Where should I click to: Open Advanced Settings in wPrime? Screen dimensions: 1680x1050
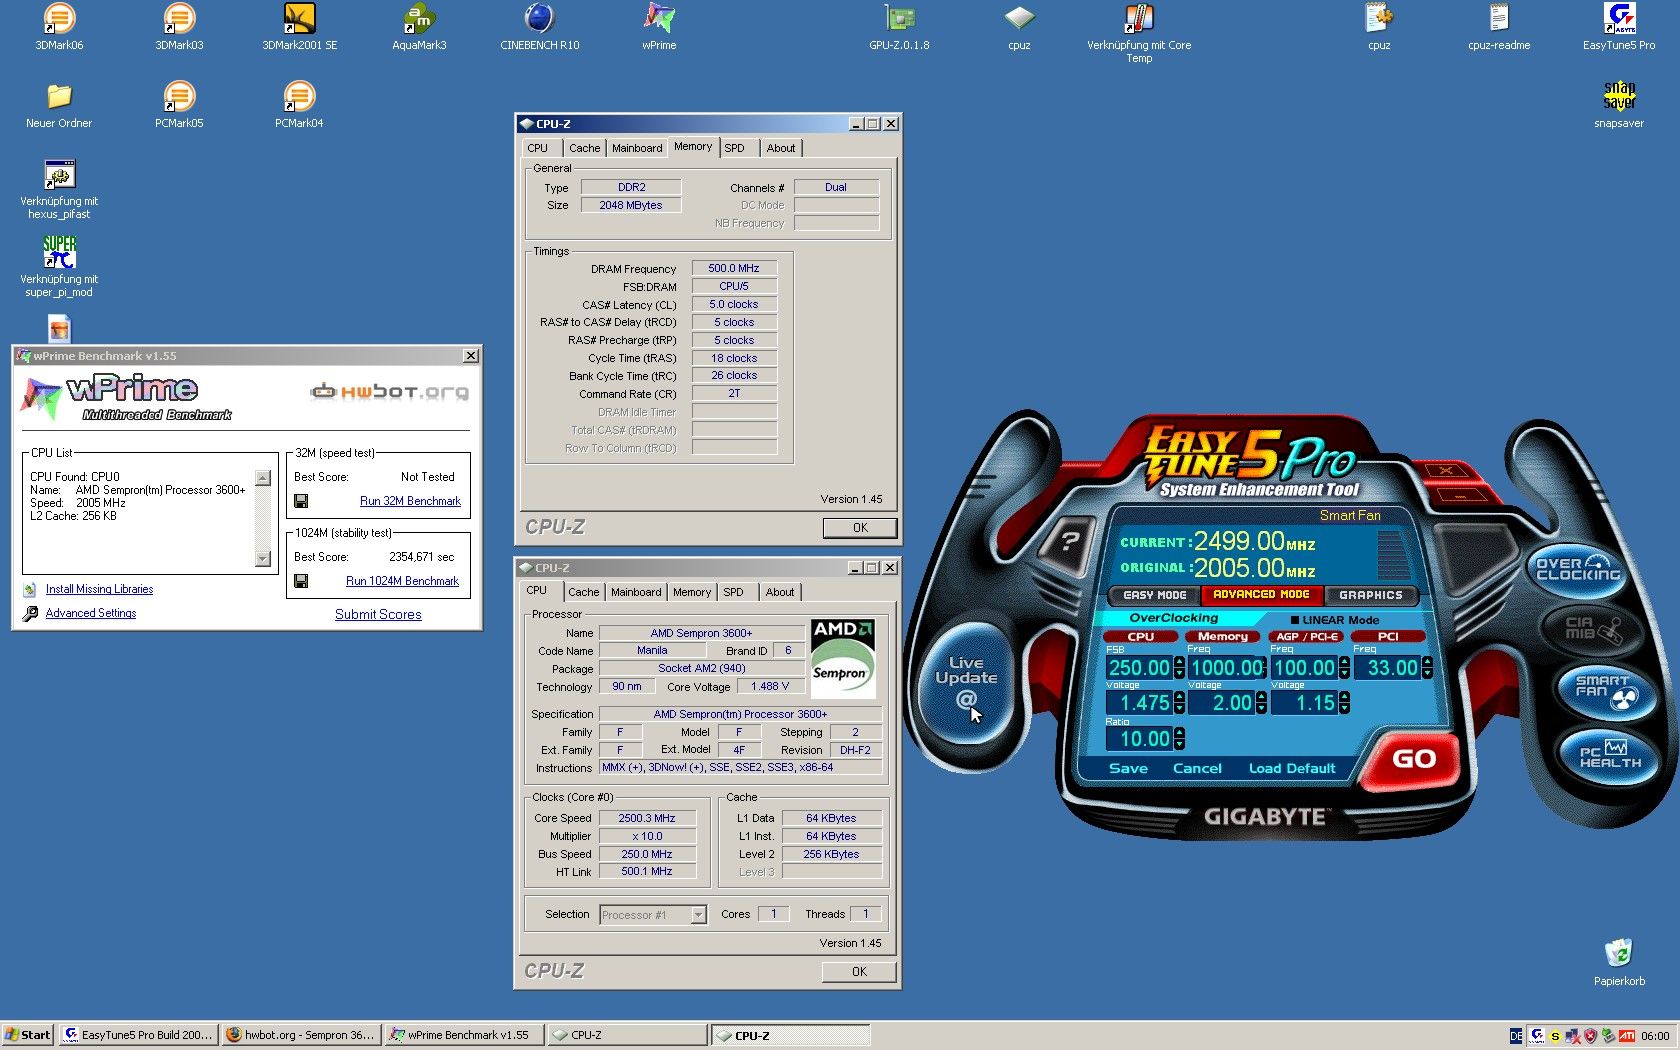[x=91, y=613]
